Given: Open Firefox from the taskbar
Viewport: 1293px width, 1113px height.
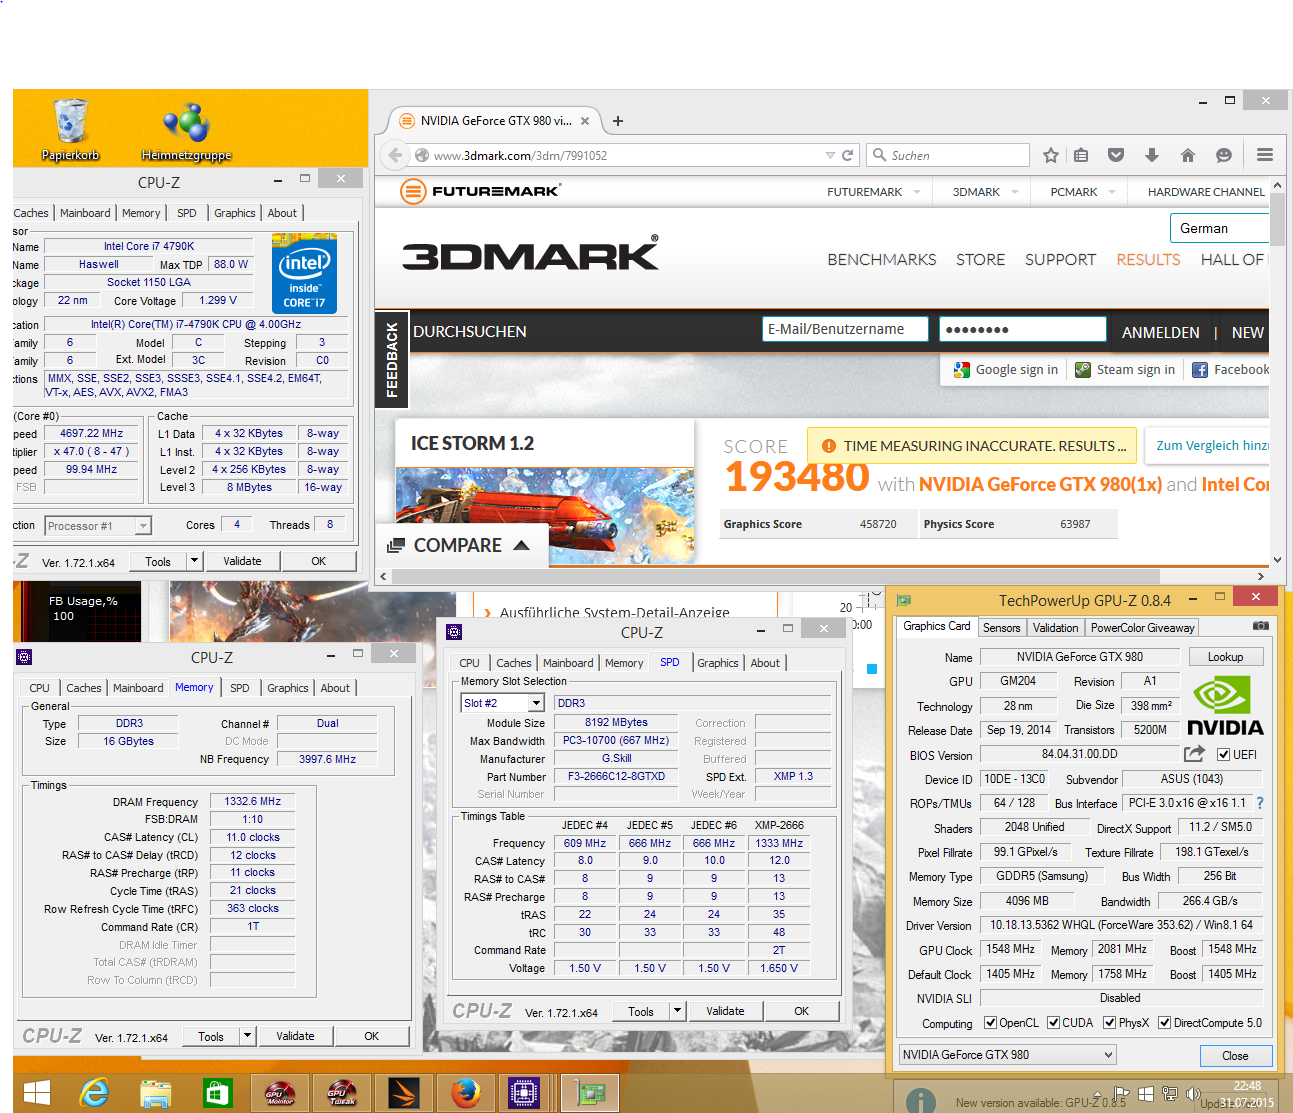Looking at the screenshot, I should coord(465,1094).
